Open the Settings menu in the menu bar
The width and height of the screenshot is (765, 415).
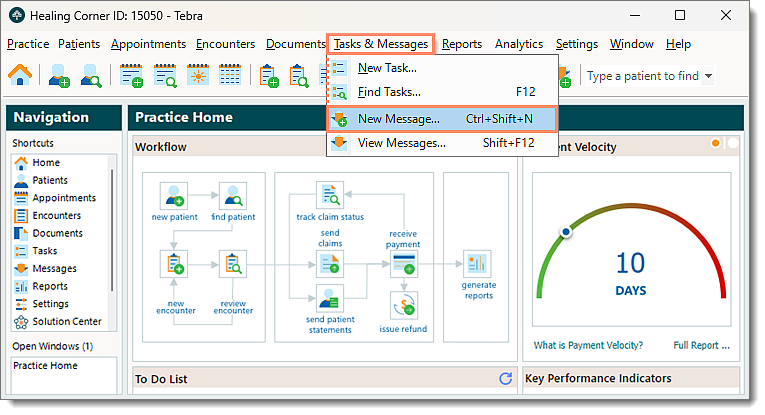point(577,44)
